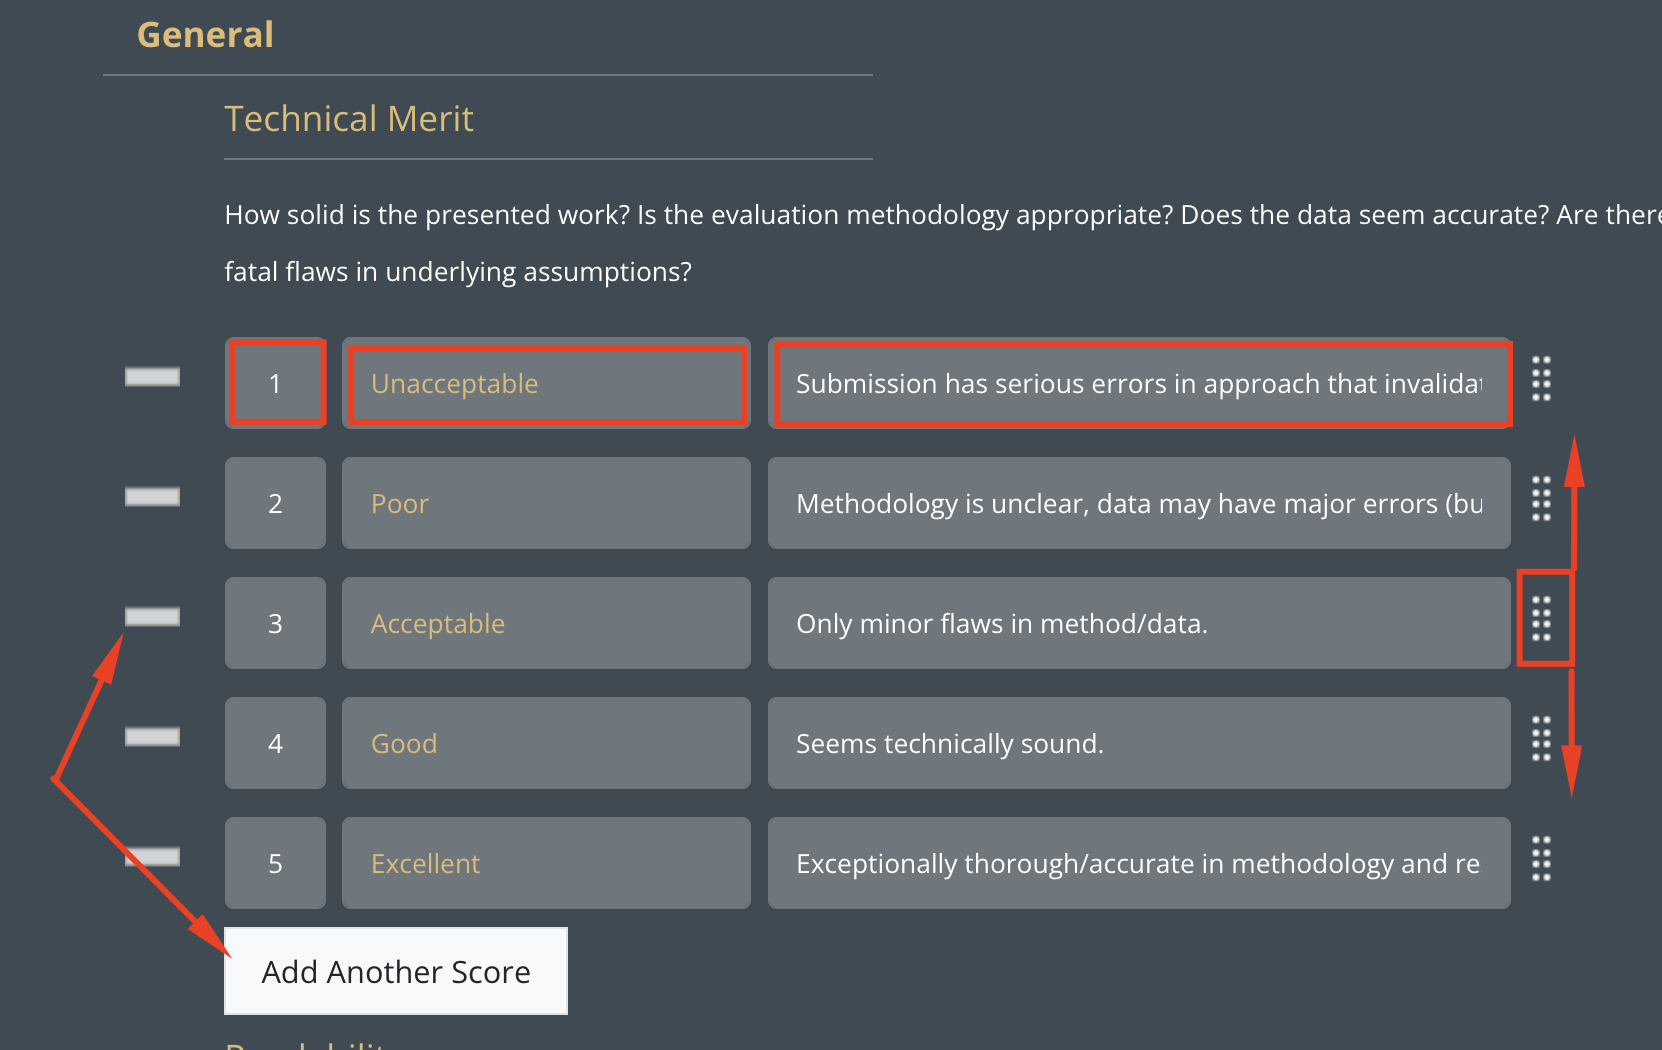Edit the 'Only minor flaws in method/data' description

(1139, 623)
